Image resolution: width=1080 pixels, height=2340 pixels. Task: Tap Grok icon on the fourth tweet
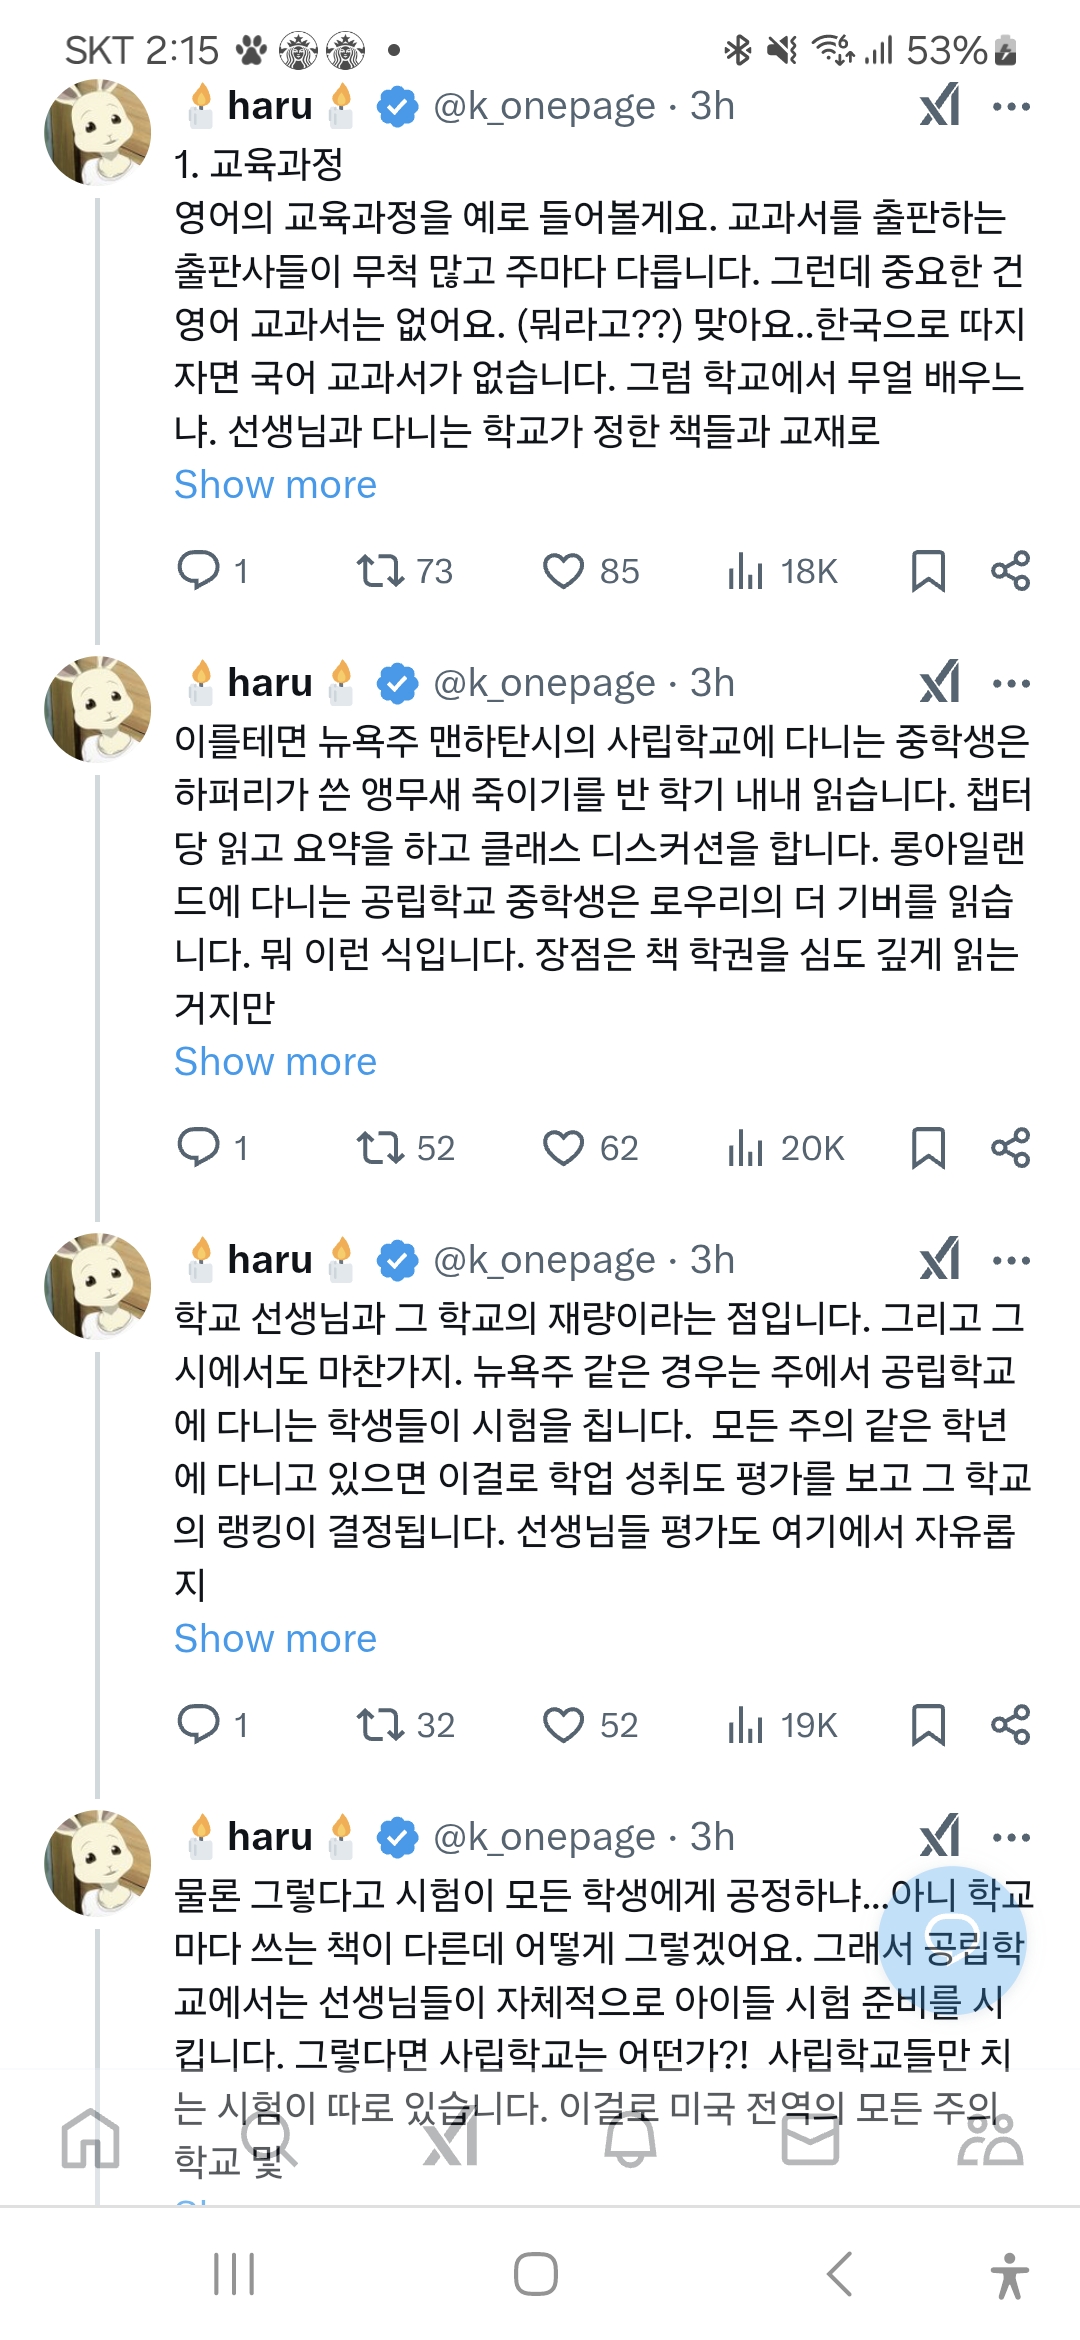[940, 1837]
